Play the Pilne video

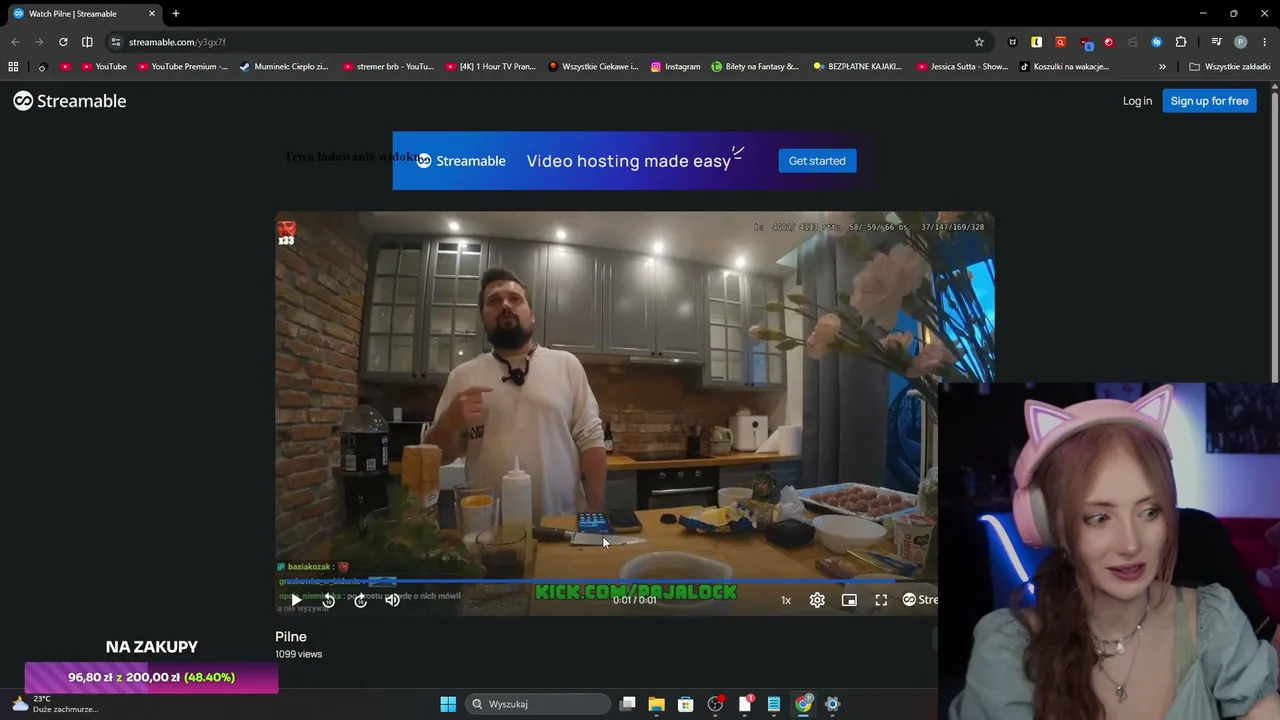[296, 600]
